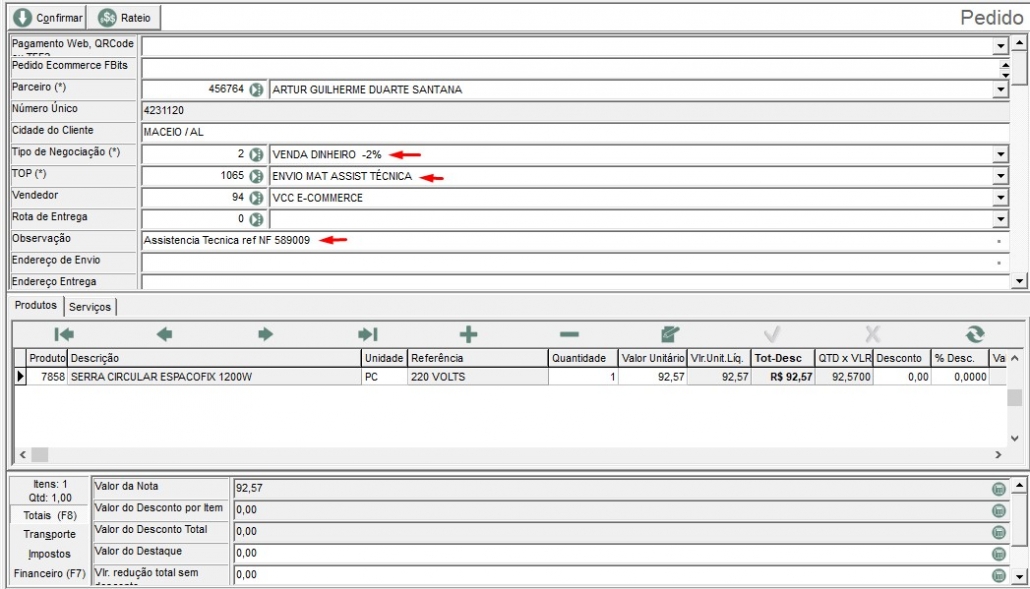1030x589 pixels.
Task: Open the Transporte section tab
Action: pyautogui.click(x=50, y=534)
